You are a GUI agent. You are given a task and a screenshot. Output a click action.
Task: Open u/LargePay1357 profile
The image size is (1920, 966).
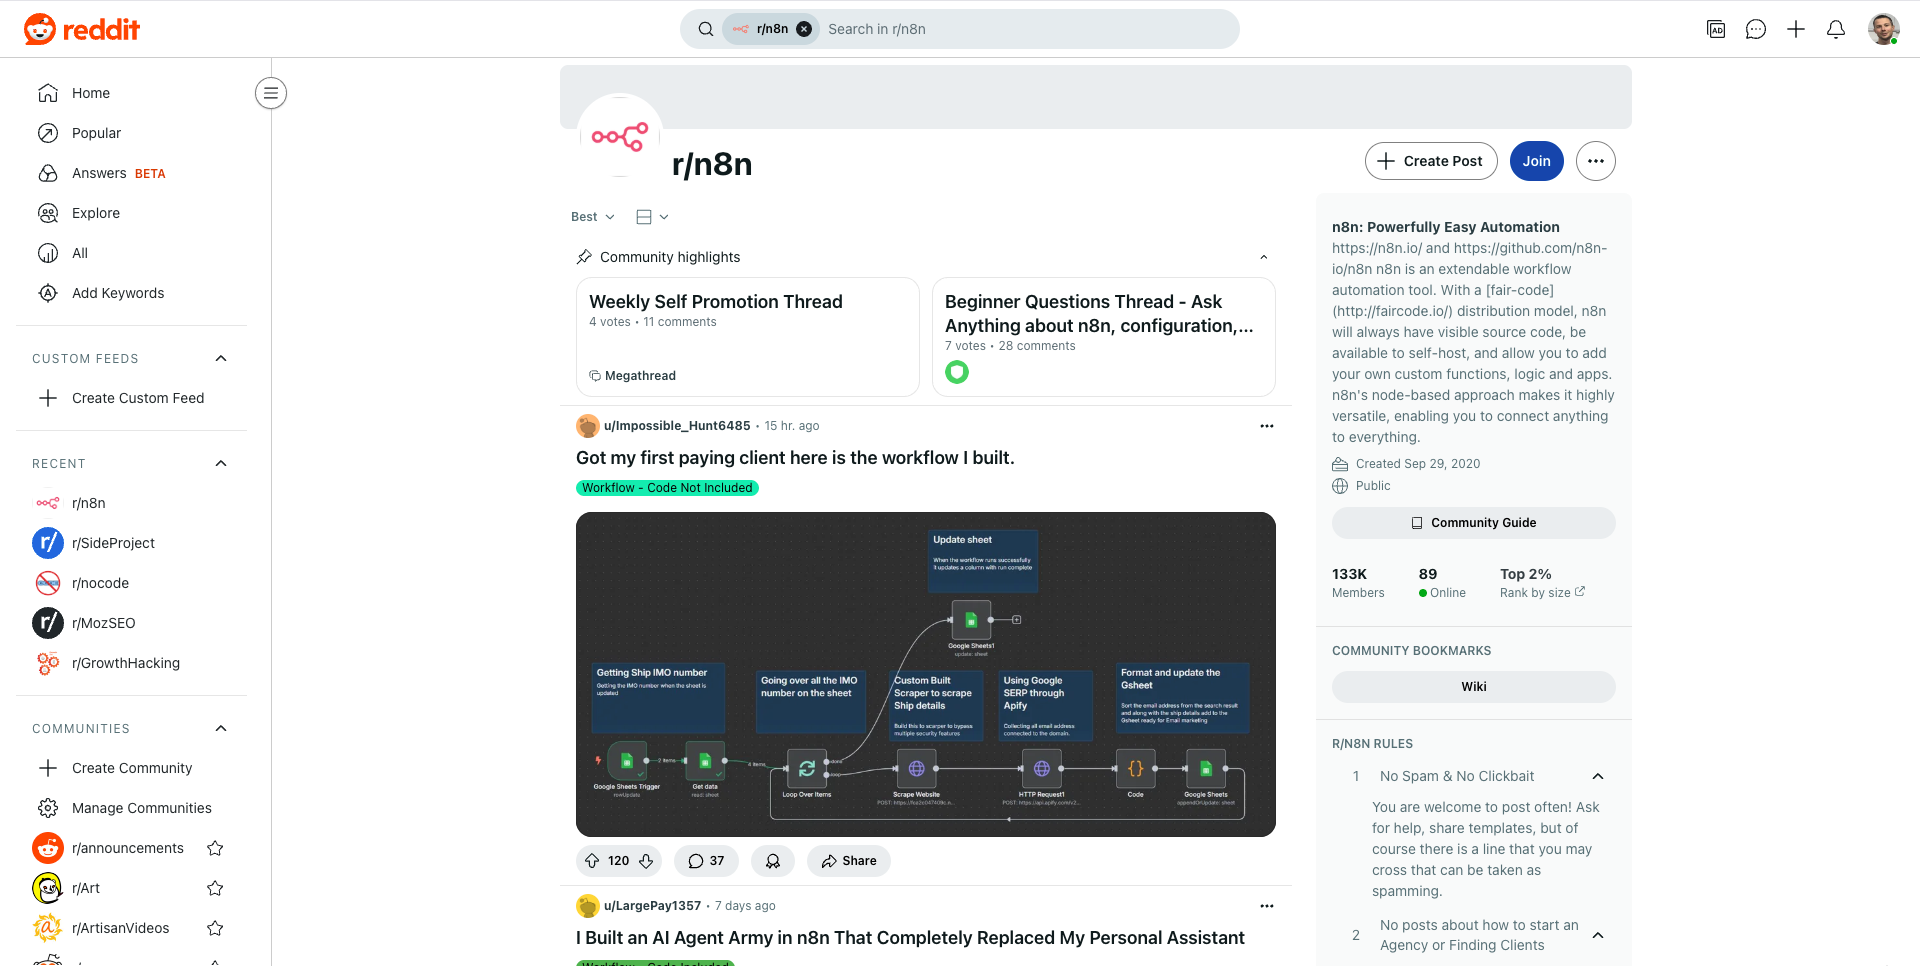pos(652,906)
